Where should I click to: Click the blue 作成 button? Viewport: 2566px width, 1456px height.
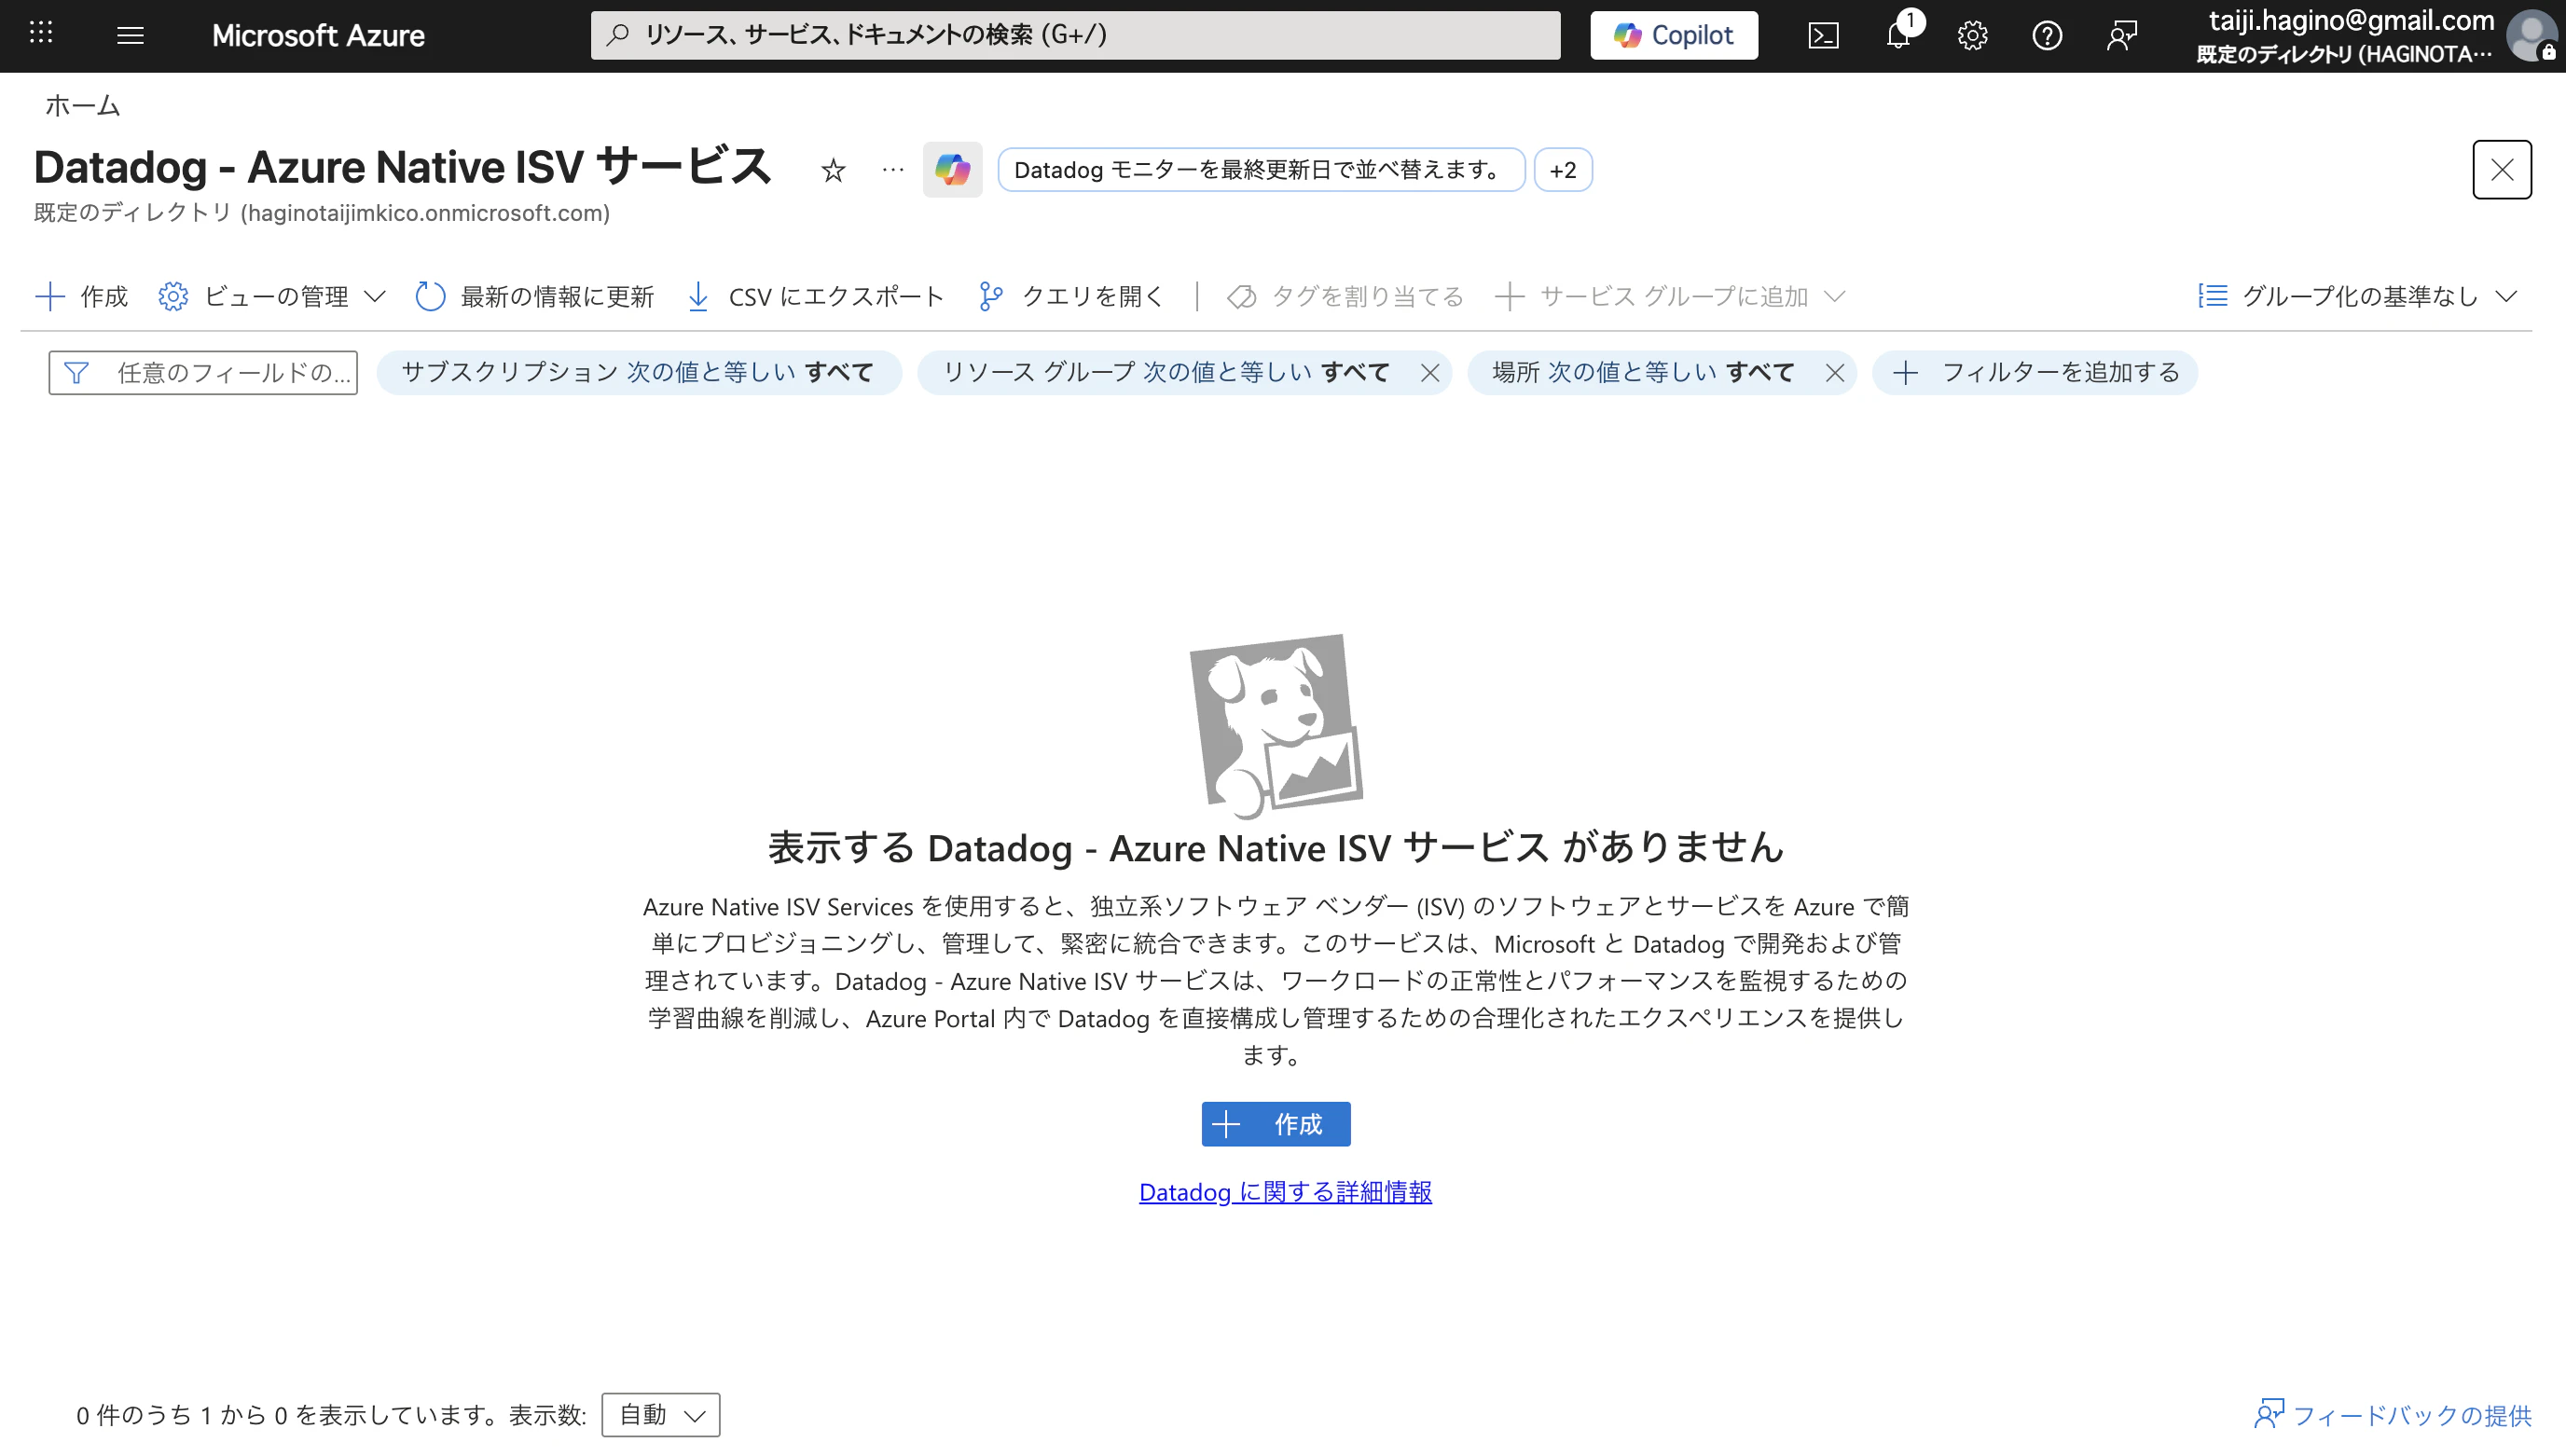(1276, 1124)
